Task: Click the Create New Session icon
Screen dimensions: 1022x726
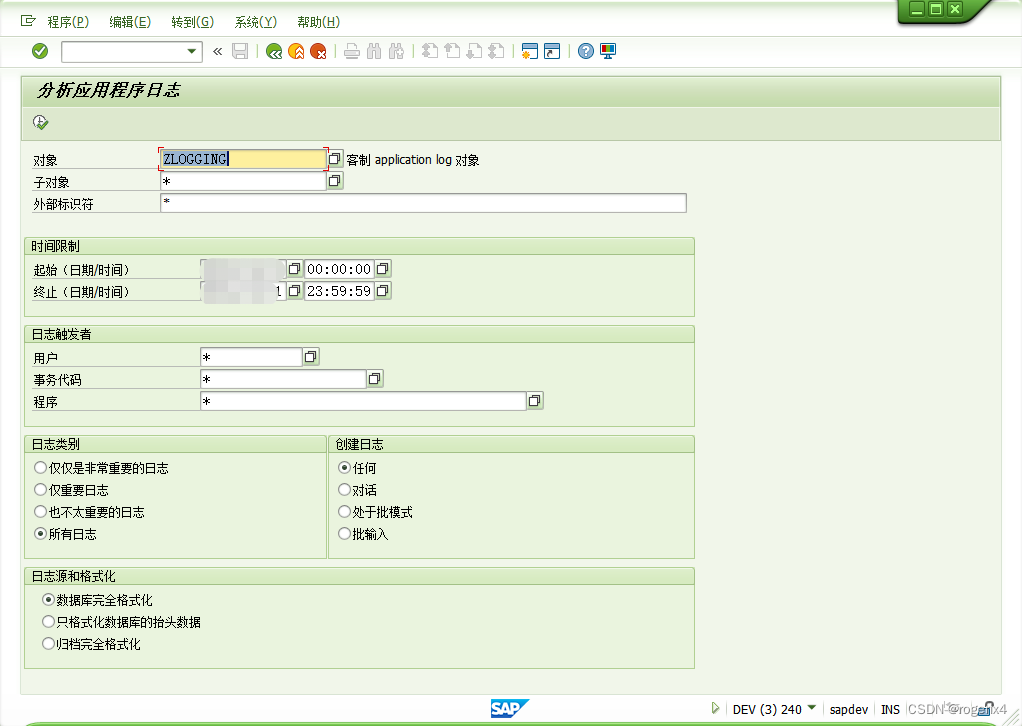Action: click(x=529, y=50)
